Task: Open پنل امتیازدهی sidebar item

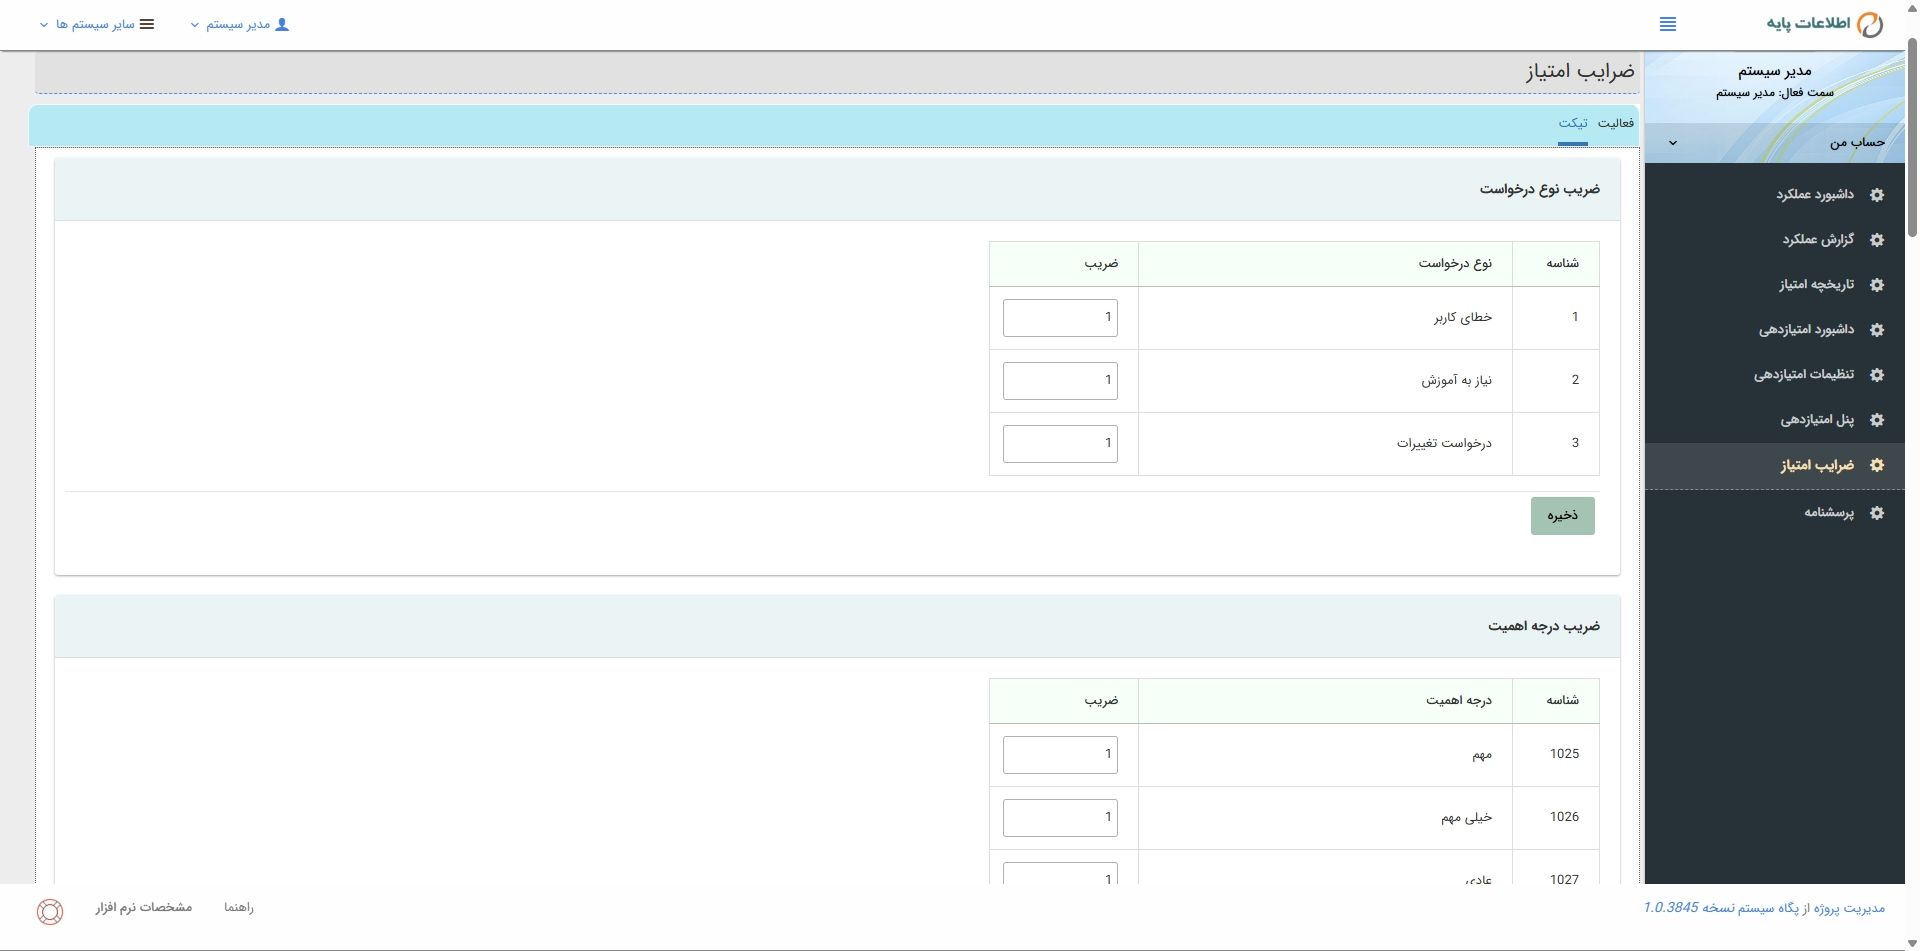Action: pos(1817,420)
